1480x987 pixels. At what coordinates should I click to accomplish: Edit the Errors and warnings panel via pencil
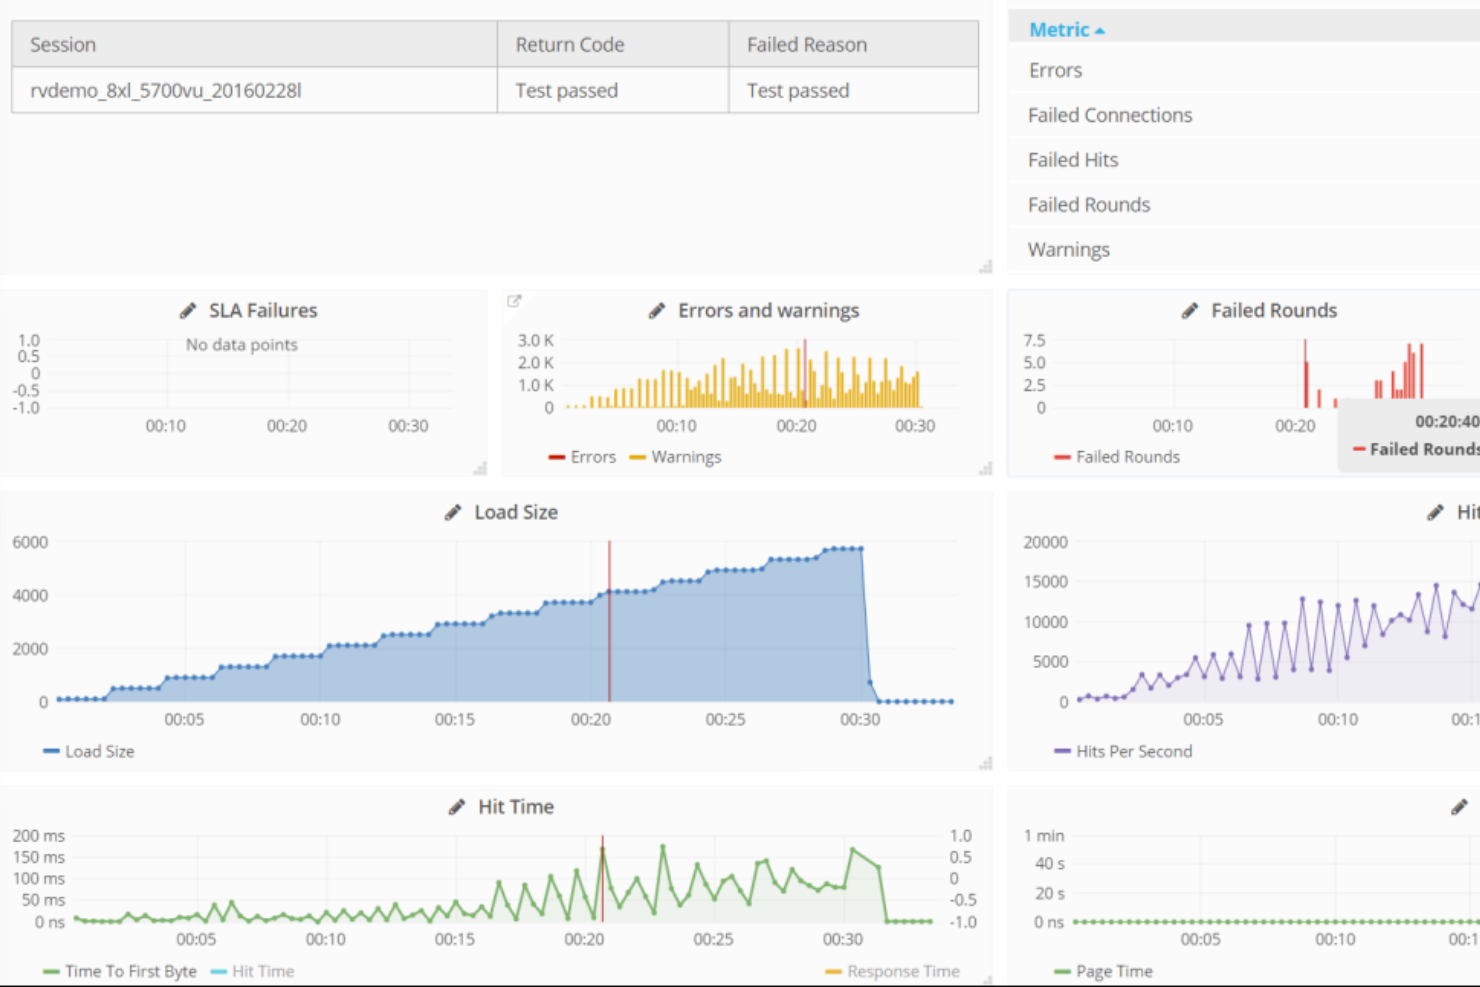[x=657, y=311]
